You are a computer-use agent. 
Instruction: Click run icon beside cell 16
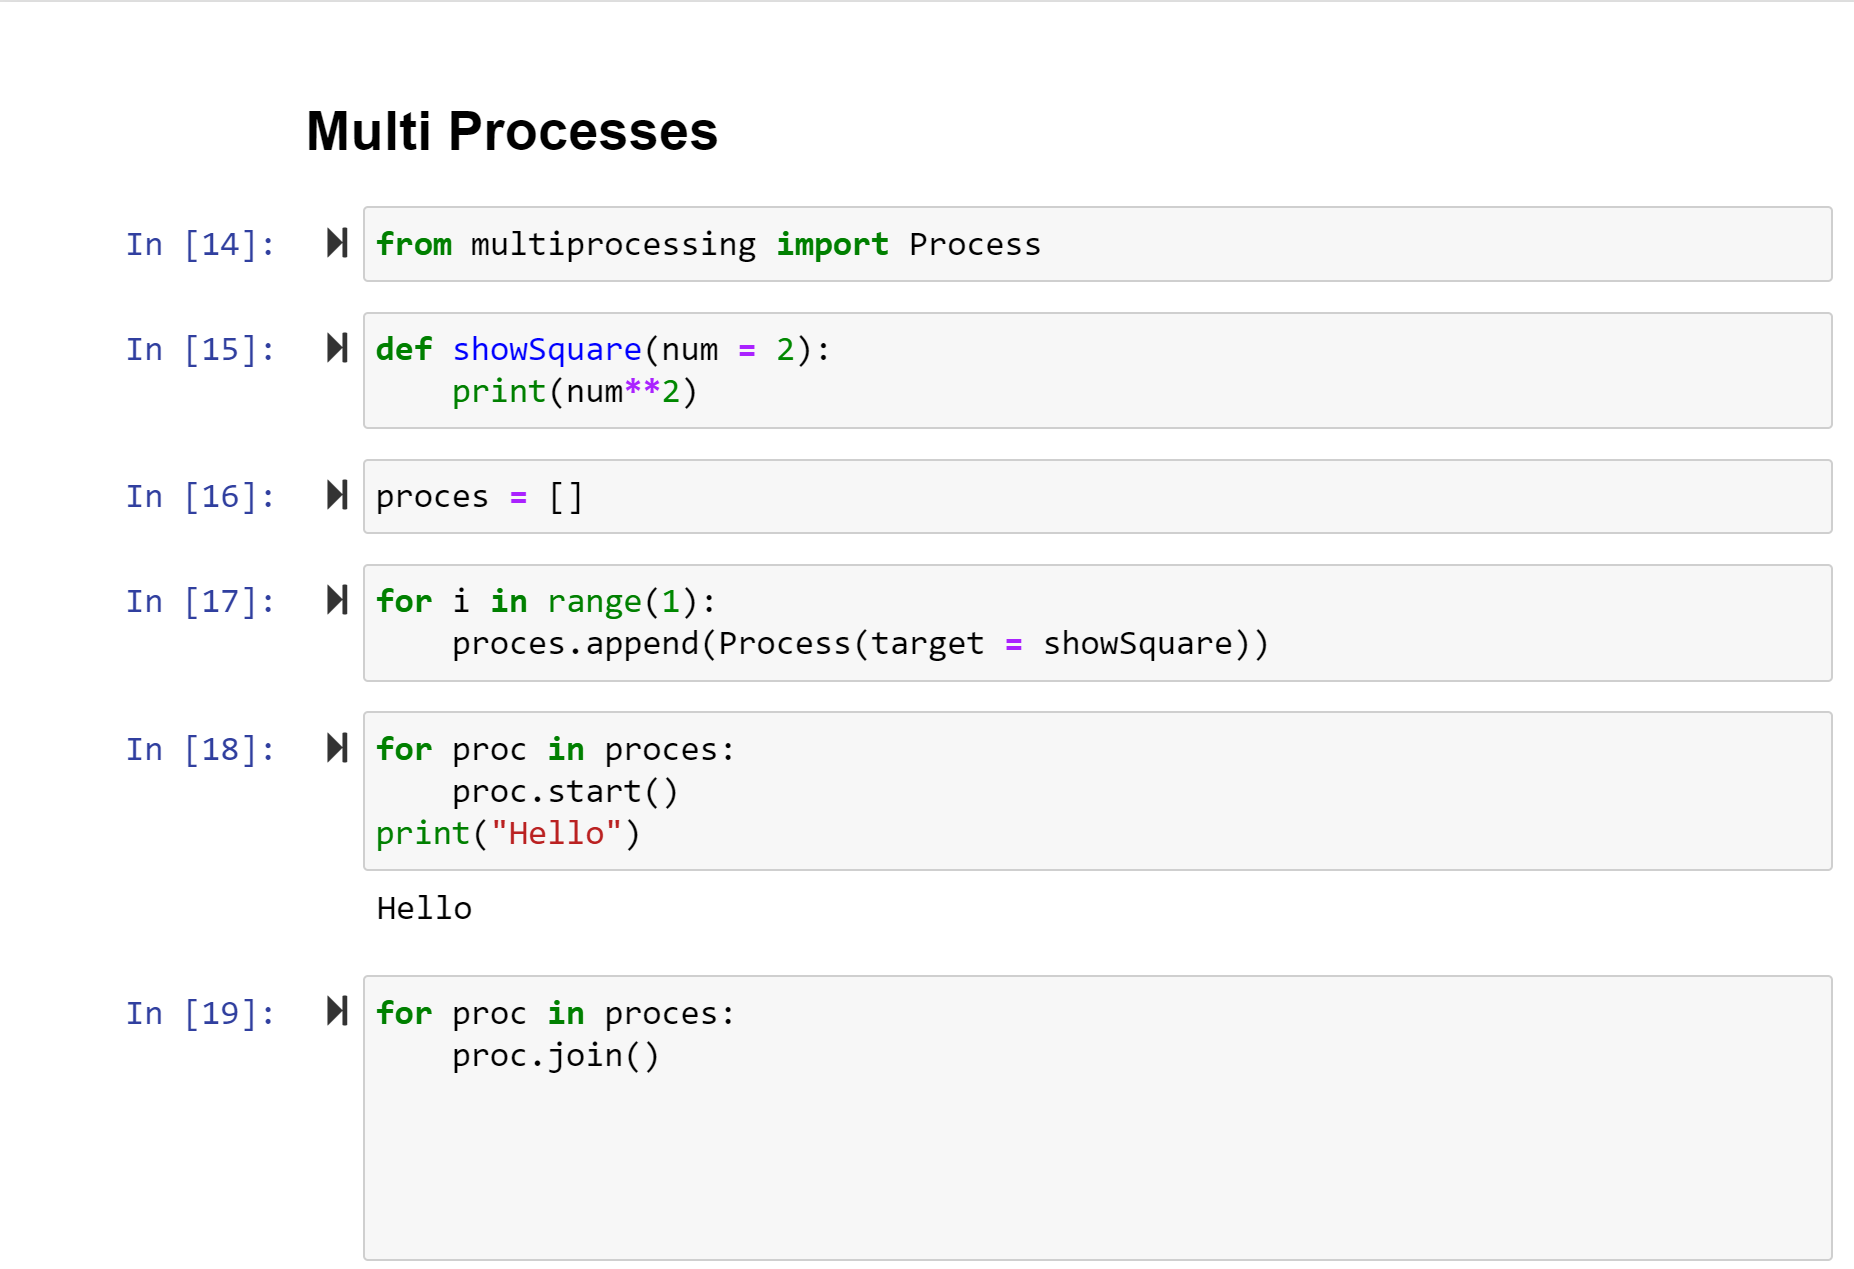coord(337,495)
